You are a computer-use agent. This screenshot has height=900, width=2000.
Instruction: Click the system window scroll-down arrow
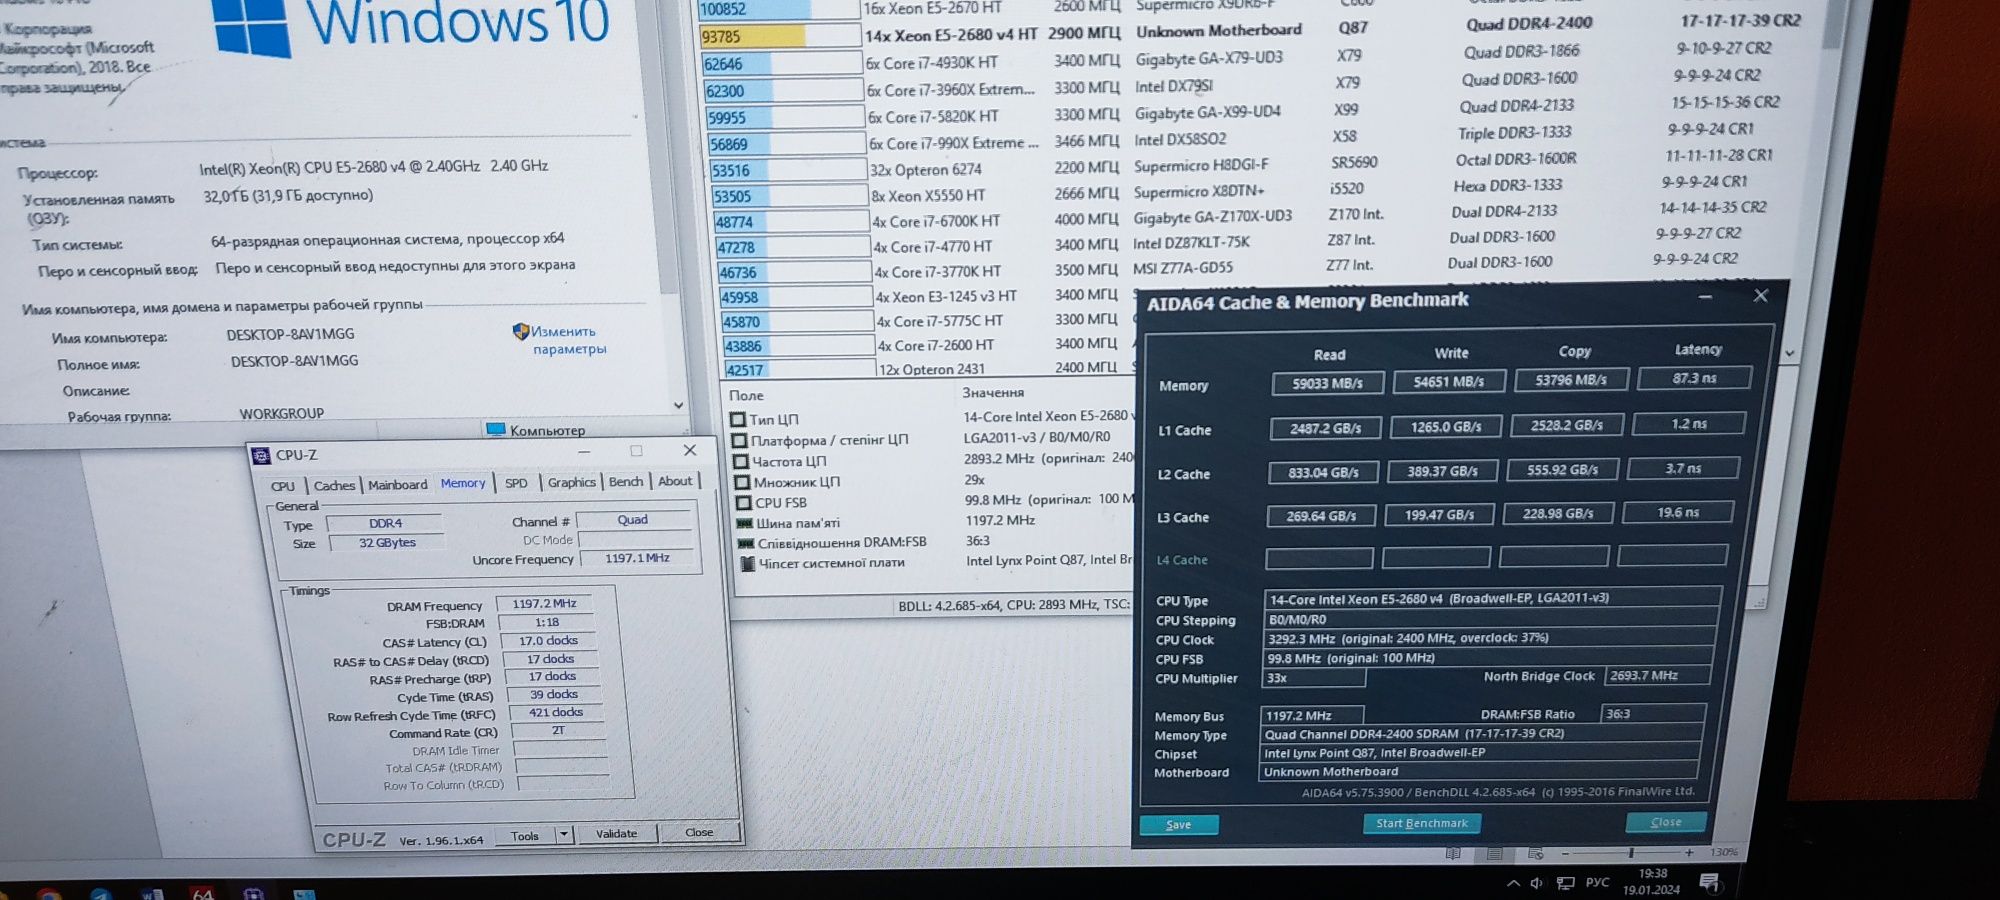tap(679, 405)
